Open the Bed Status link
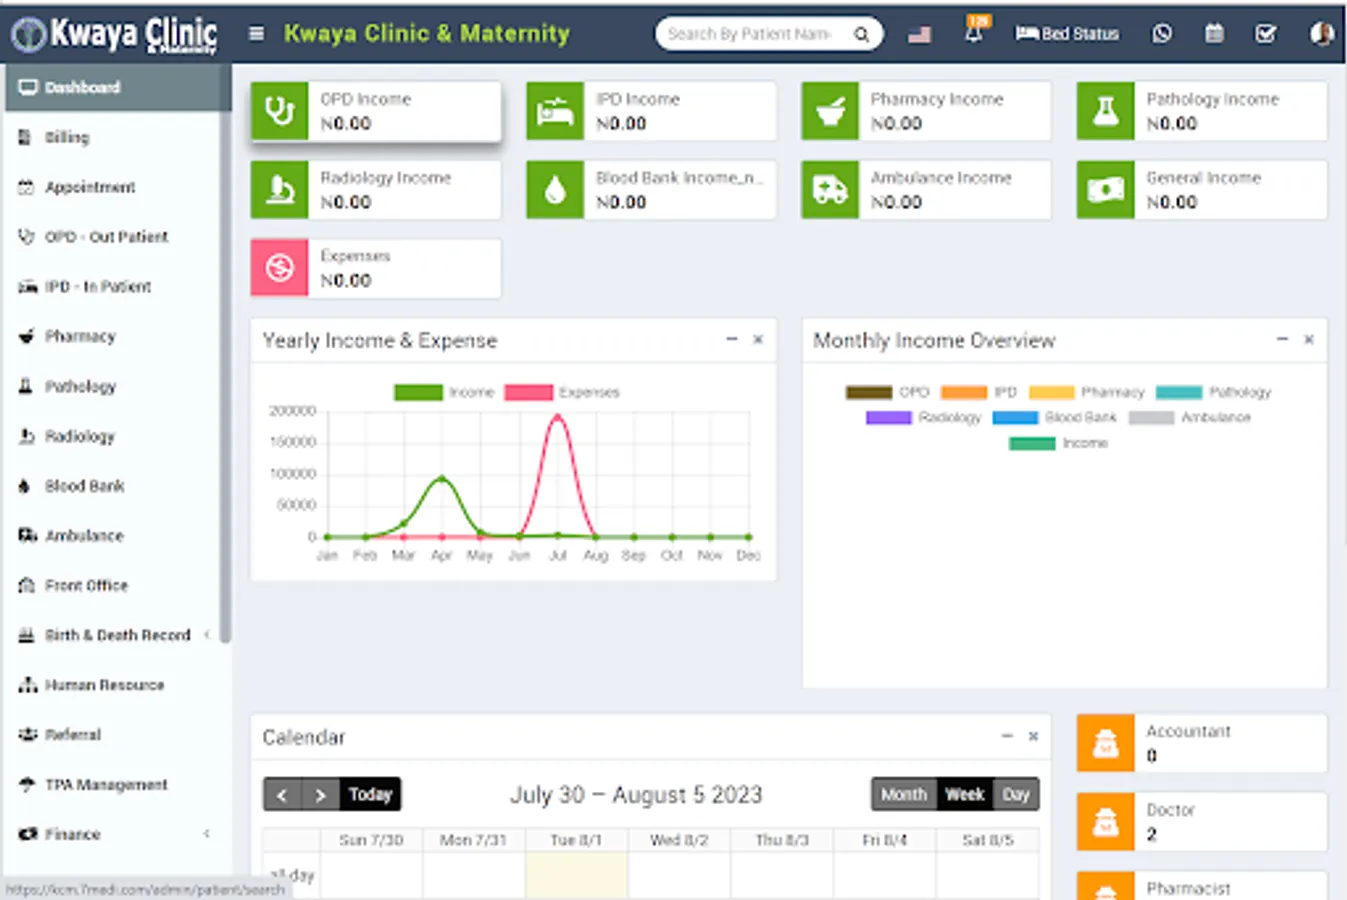The image size is (1347, 900). click(1067, 34)
